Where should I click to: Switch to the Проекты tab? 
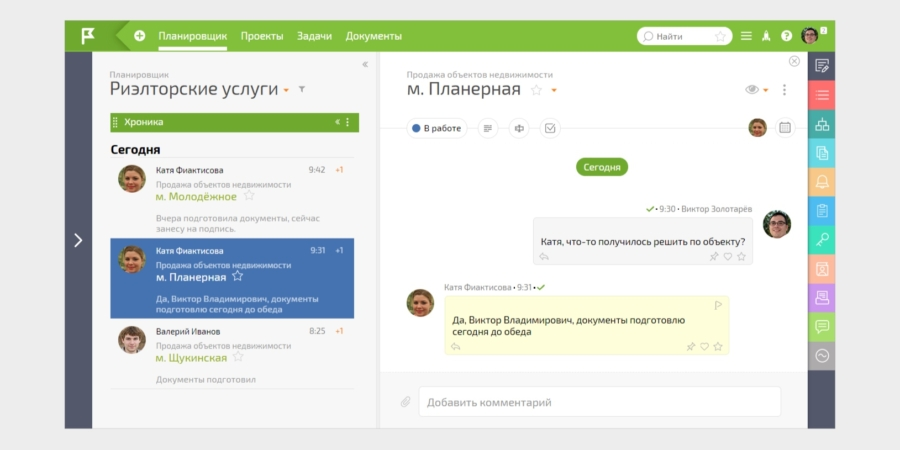pos(262,36)
